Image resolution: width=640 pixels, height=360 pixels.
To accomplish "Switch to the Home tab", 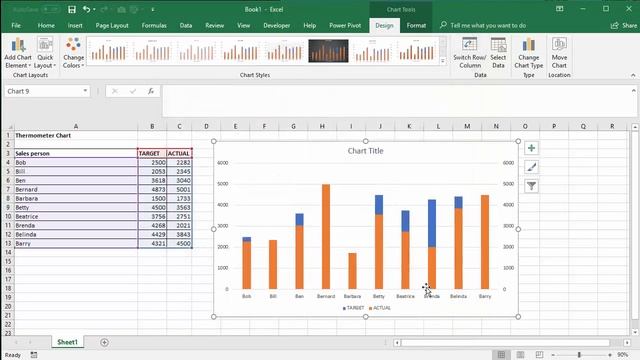I will point(46,25).
